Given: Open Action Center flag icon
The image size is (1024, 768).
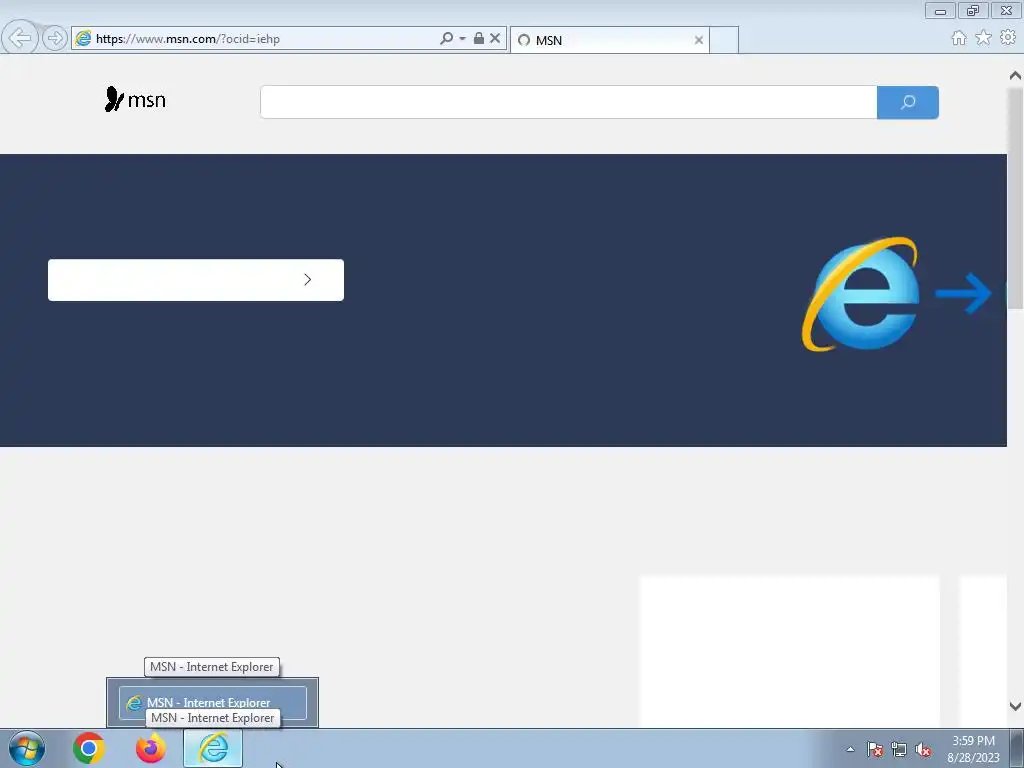Looking at the screenshot, I should pos(874,749).
